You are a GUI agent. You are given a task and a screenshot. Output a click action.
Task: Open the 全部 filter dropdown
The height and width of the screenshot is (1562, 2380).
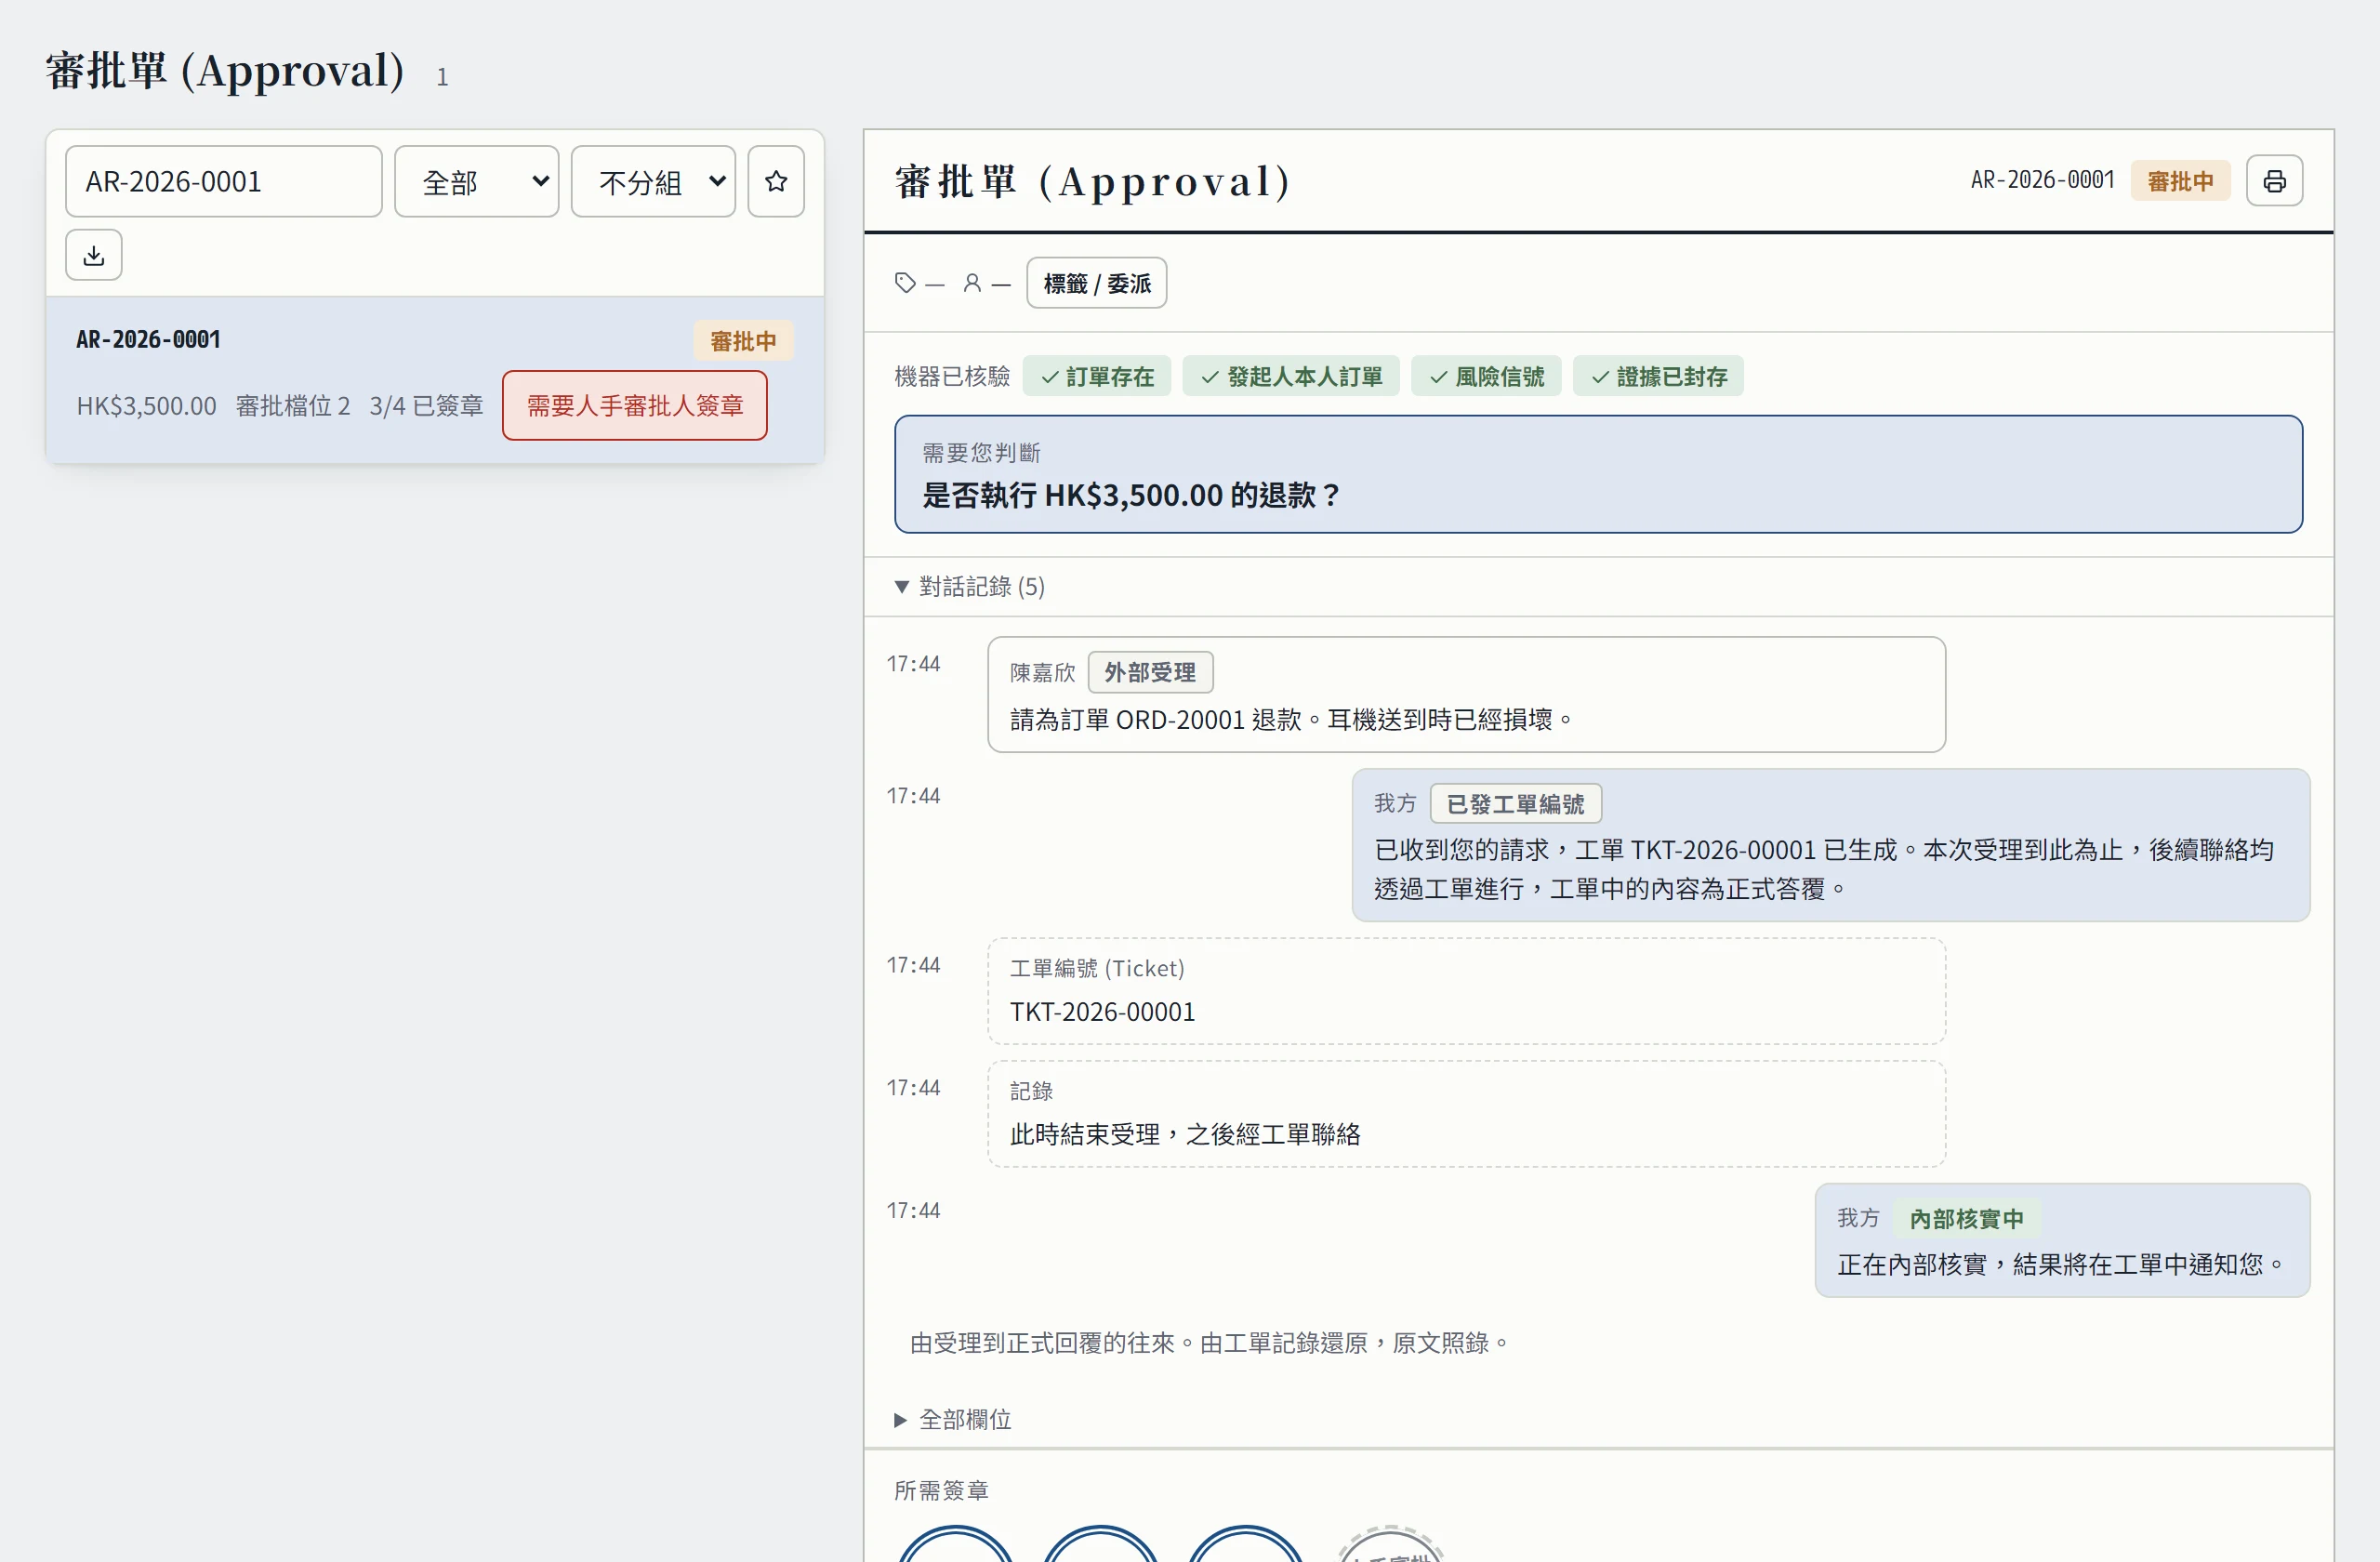coord(477,181)
